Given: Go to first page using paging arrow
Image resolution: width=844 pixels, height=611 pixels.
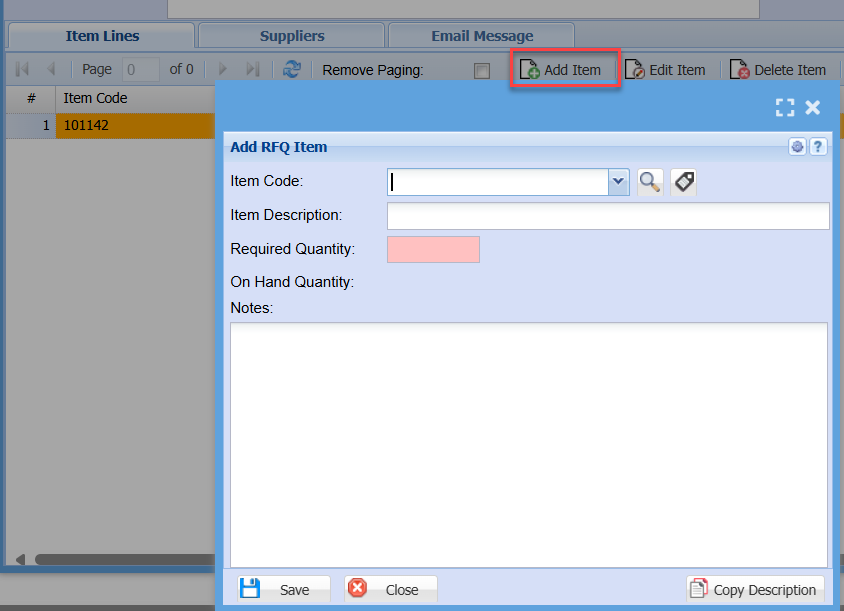Looking at the screenshot, I should [x=22, y=70].
